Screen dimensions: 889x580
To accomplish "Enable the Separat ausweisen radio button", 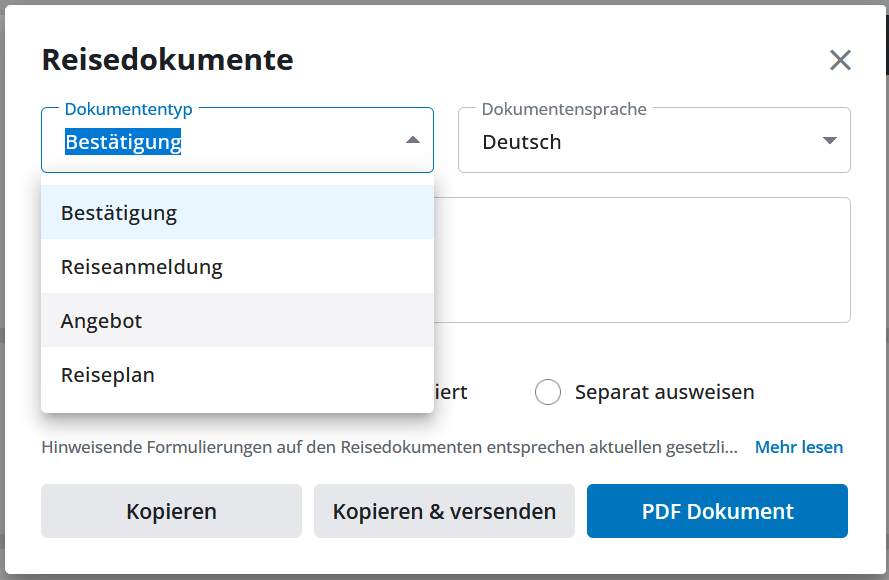I will pos(548,392).
